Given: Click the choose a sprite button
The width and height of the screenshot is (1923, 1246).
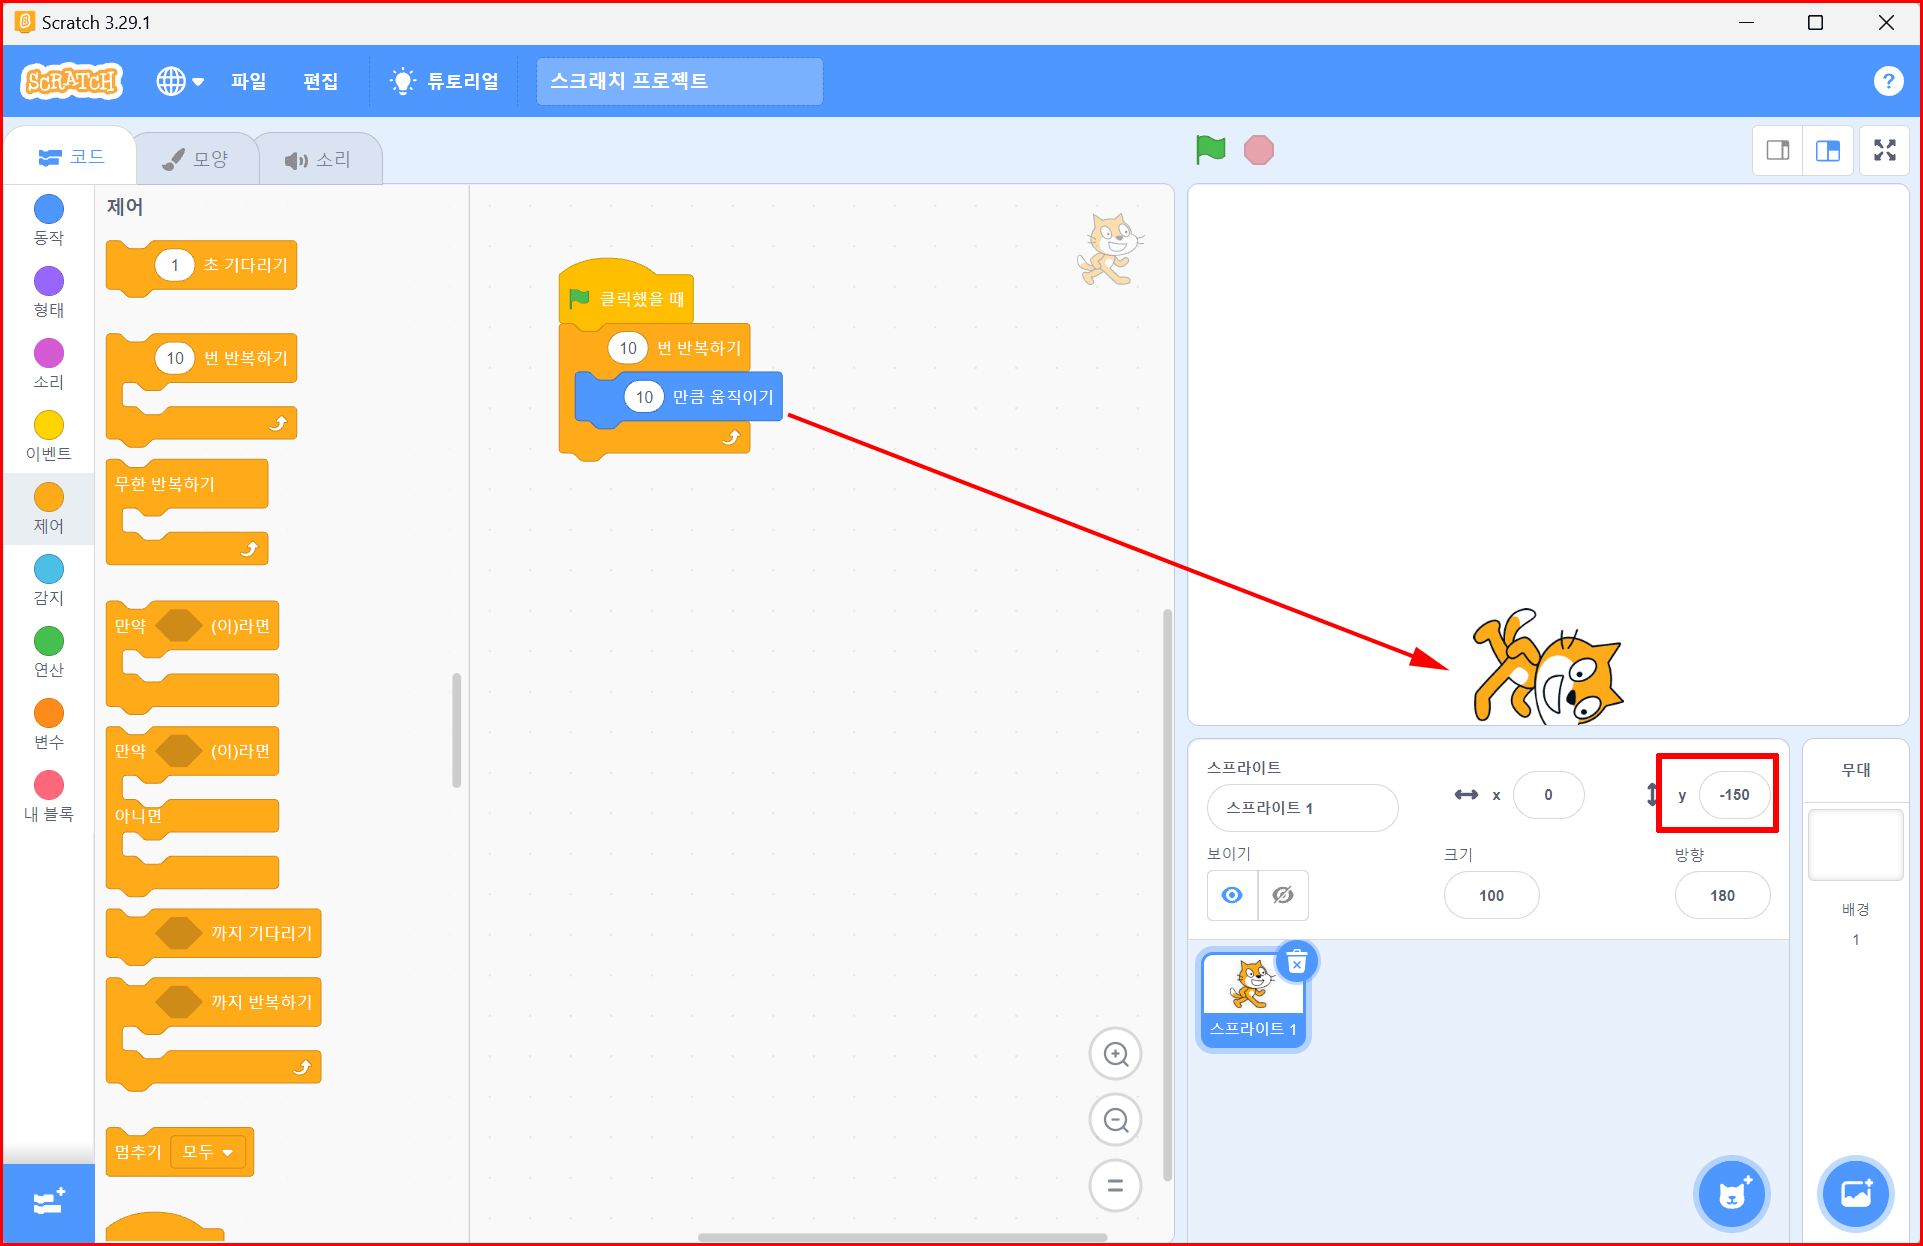Looking at the screenshot, I should point(1731,1194).
